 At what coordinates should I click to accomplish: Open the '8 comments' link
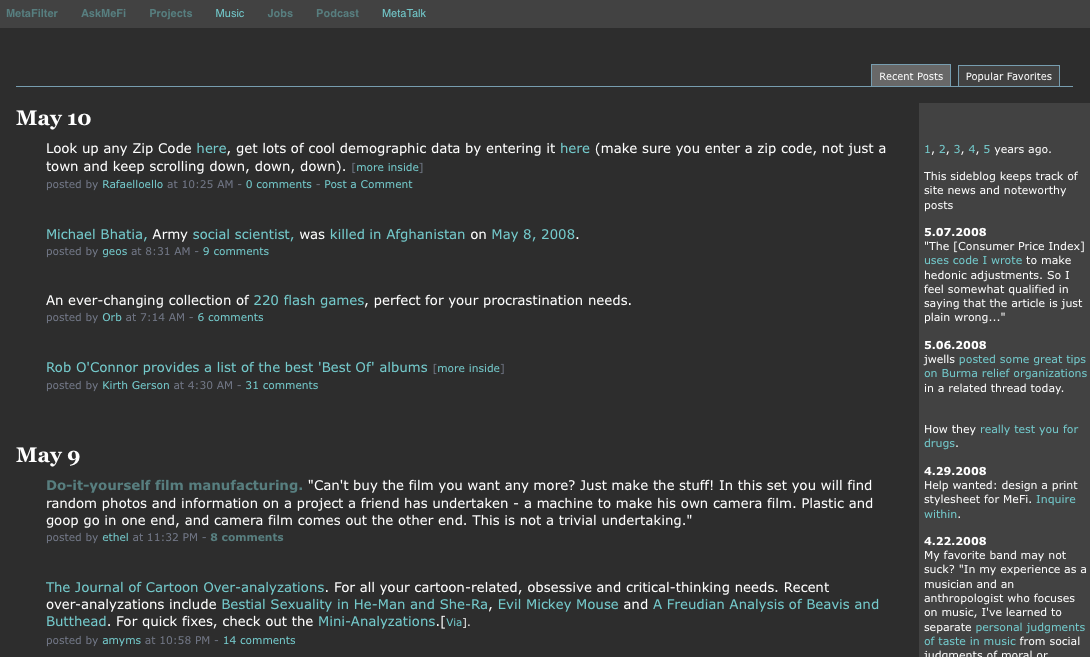247,537
